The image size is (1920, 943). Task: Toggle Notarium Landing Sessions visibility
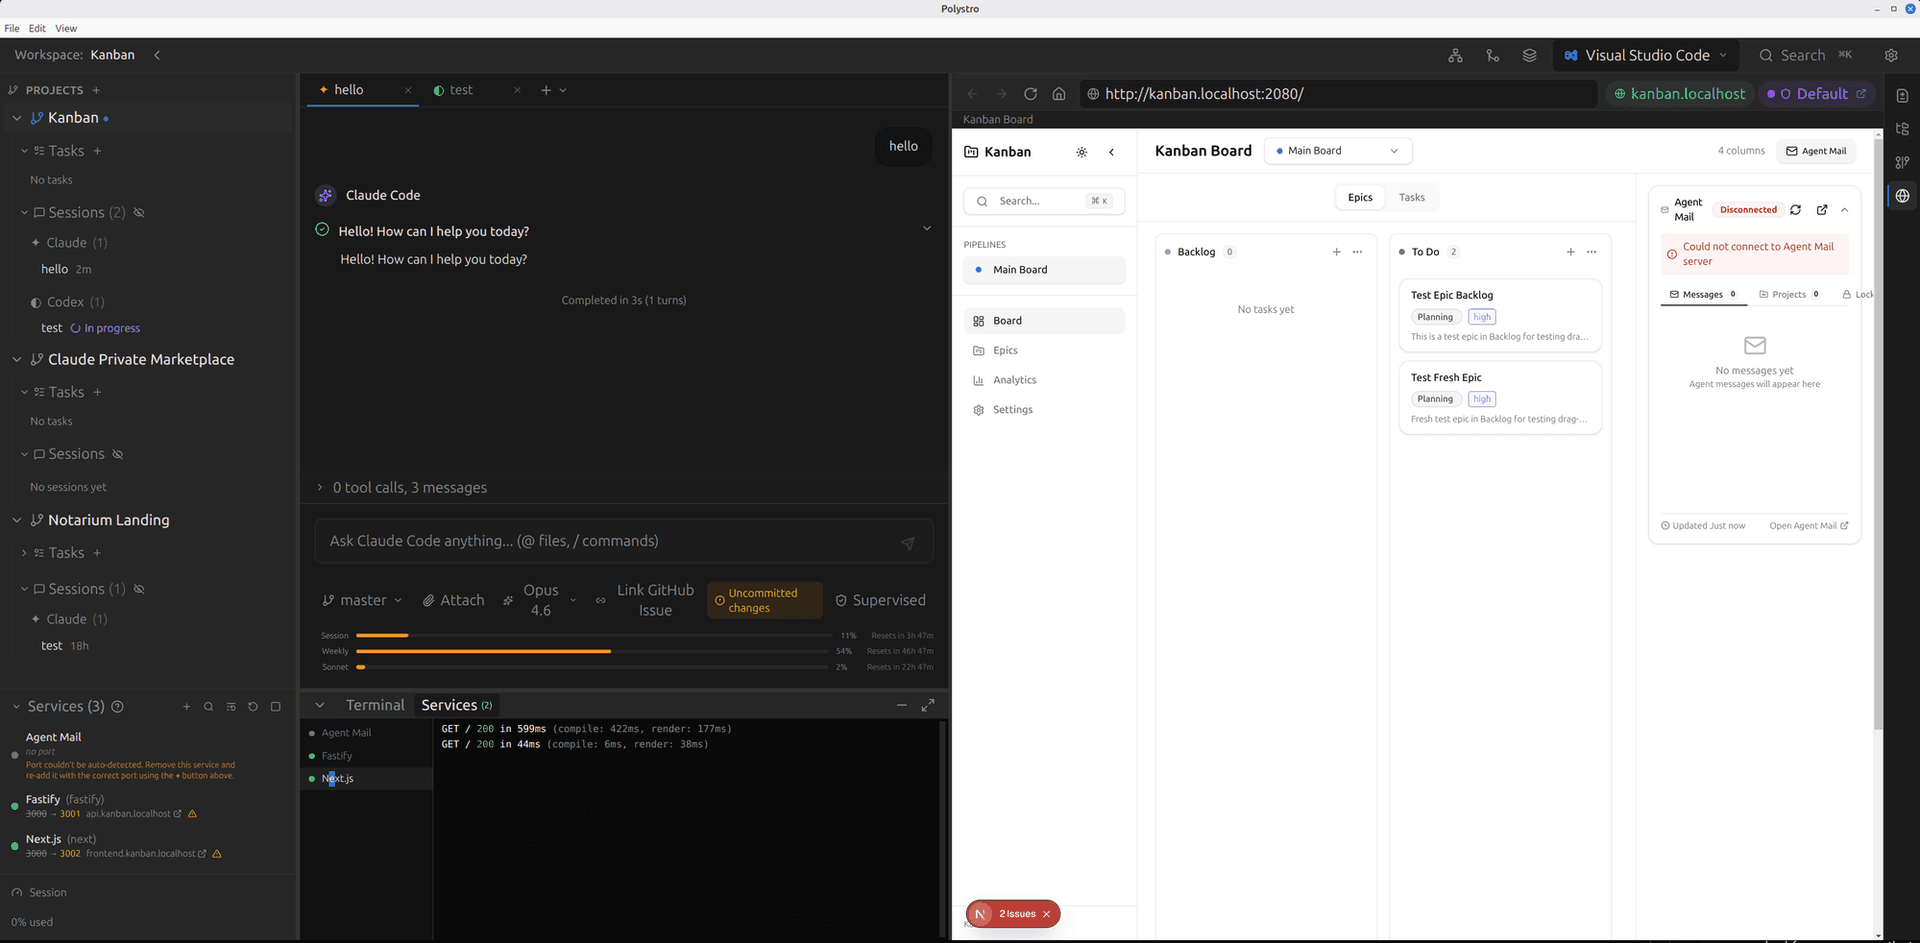139,589
